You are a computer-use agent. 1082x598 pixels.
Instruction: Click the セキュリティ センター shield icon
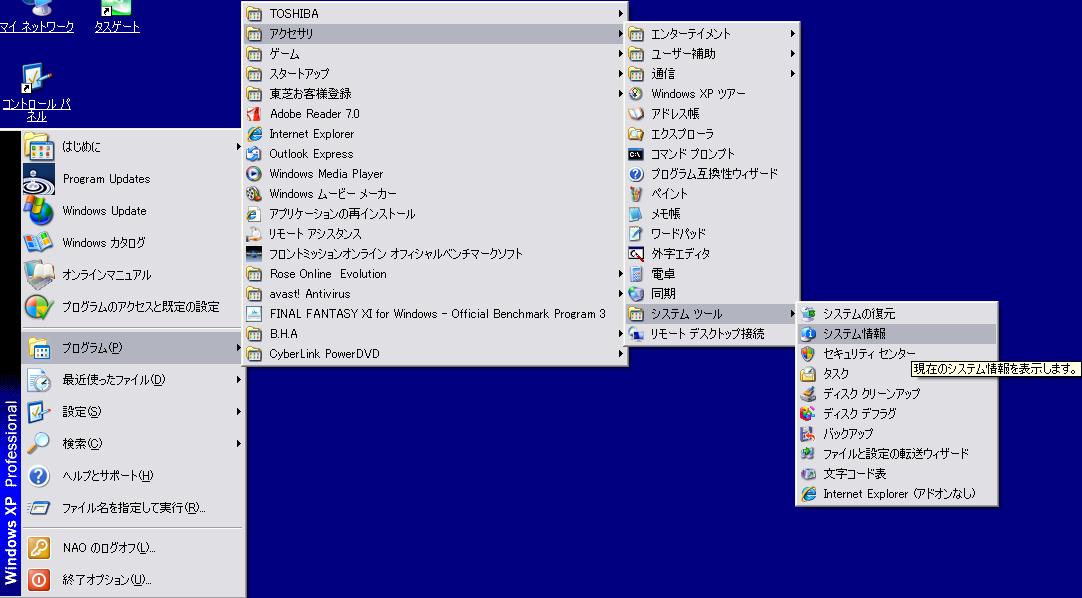point(807,354)
